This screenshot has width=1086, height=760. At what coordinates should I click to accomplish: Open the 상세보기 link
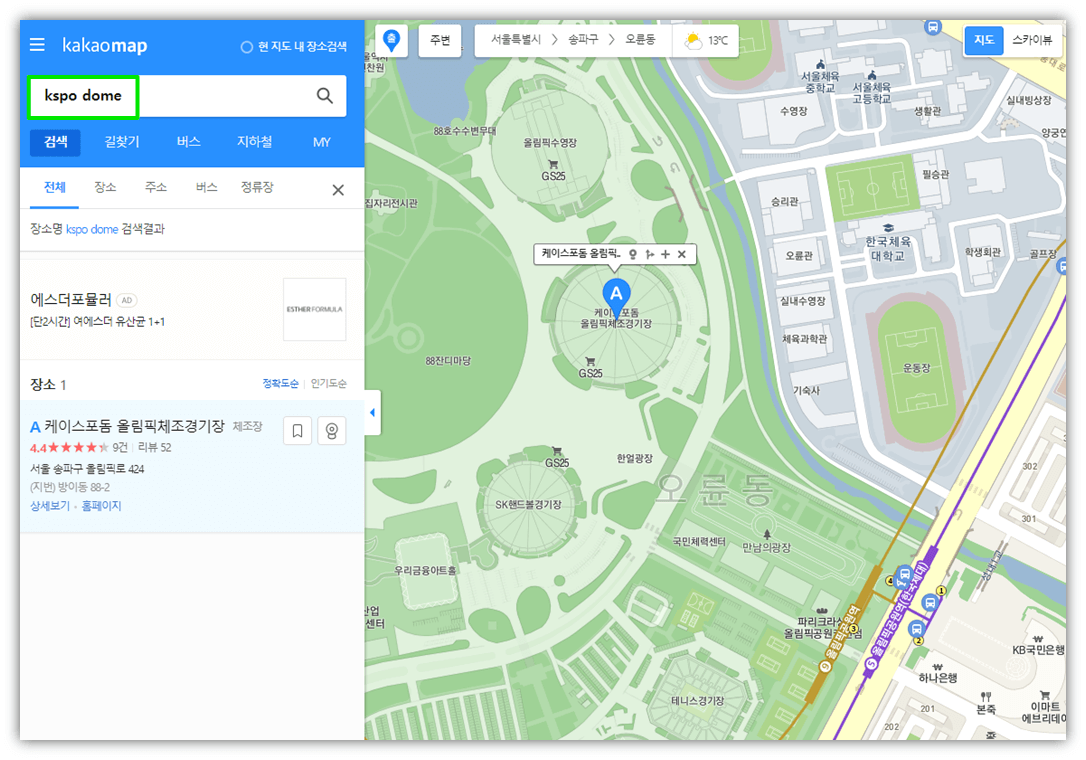[x=50, y=506]
